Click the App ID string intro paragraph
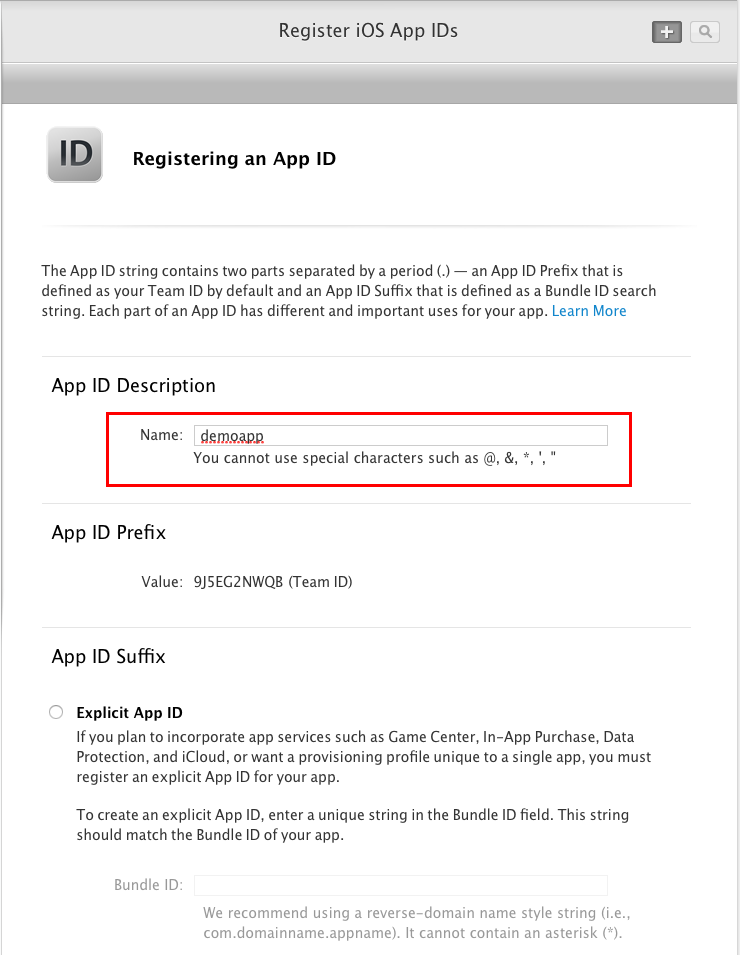 point(349,291)
